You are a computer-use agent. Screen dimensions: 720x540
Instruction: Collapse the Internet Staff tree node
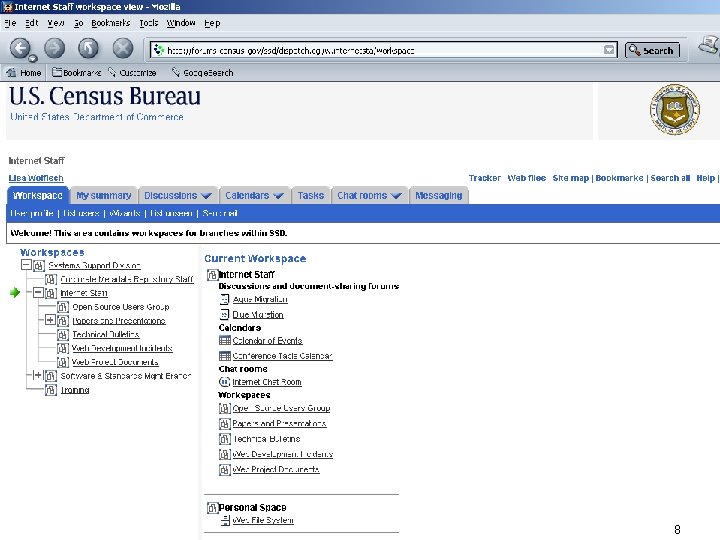38,292
